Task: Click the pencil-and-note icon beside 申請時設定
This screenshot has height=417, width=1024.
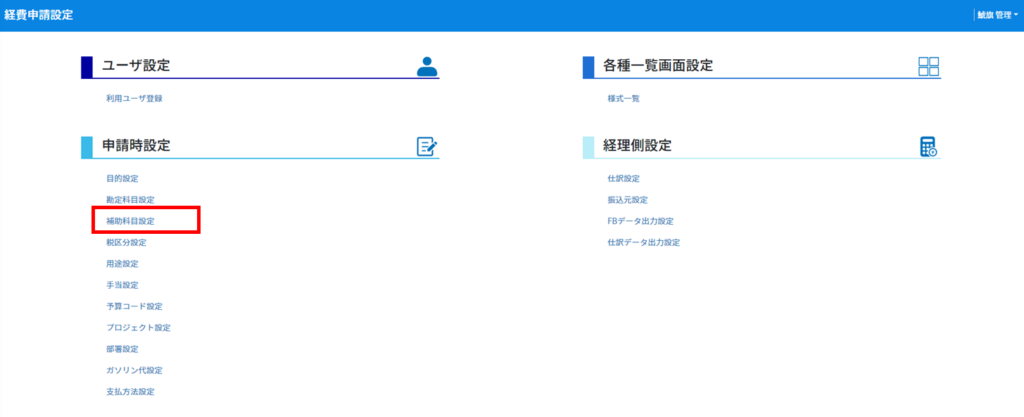Action: click(427, 146)
